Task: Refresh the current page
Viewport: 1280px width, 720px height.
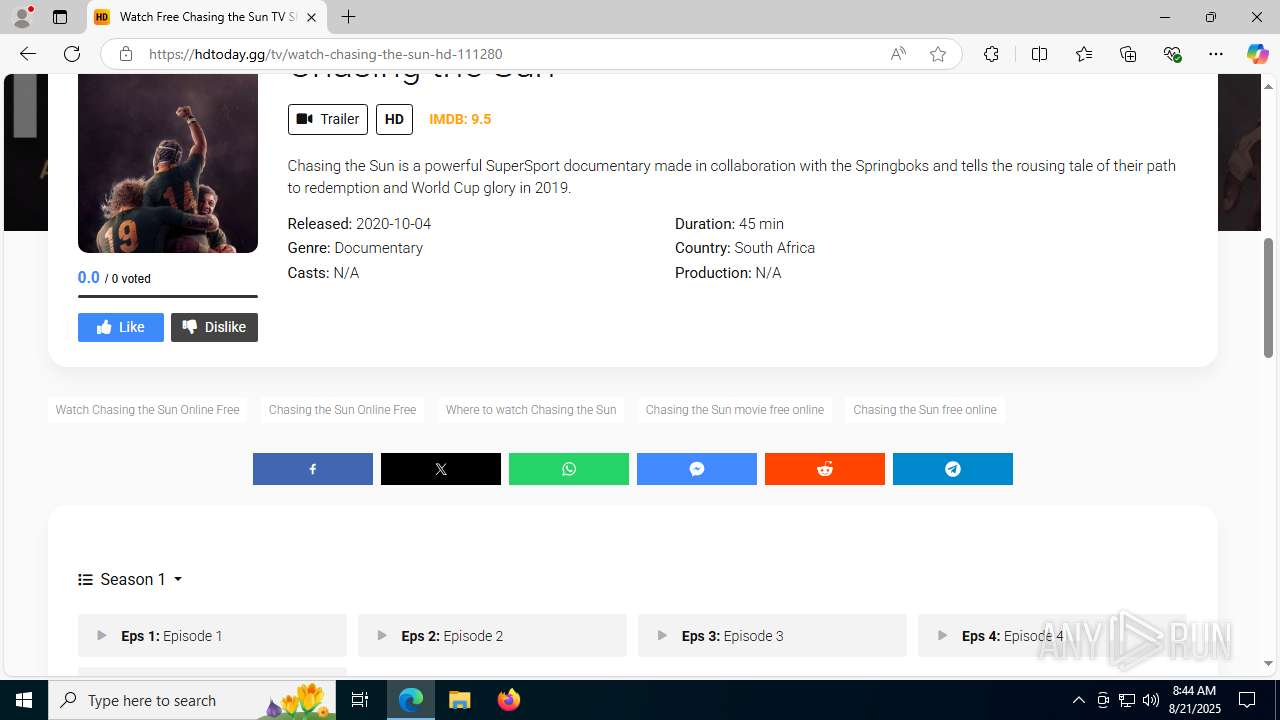Action: pyautogui.click(x=72, y=54)
